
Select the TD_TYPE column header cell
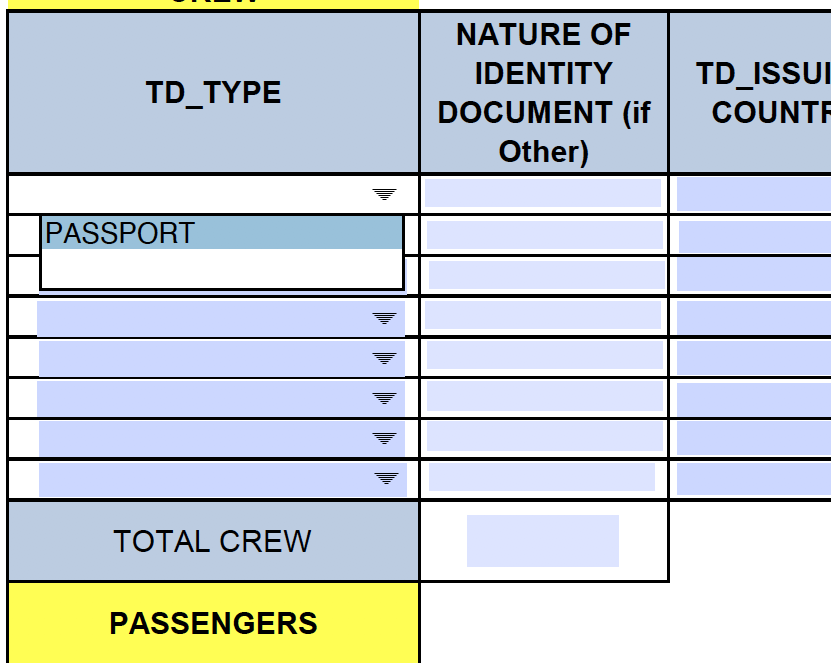(x=213, y=93)
